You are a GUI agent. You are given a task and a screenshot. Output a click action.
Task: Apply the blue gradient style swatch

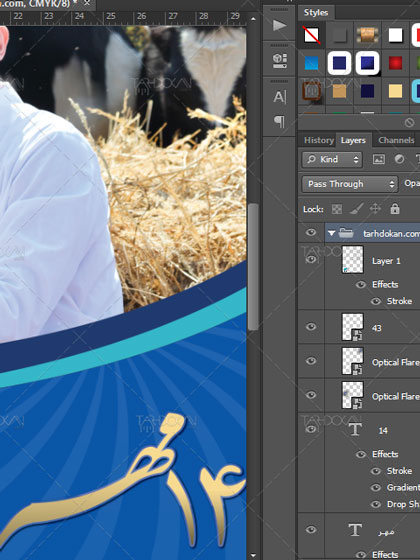pos(311,63)
